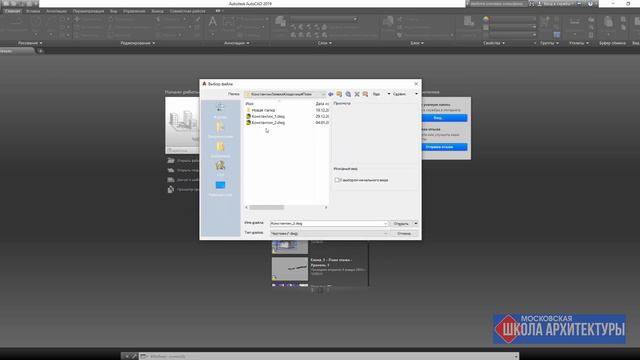Open the History place in dialog sidebar
This screenshot has height=360, width=640.
220,110
